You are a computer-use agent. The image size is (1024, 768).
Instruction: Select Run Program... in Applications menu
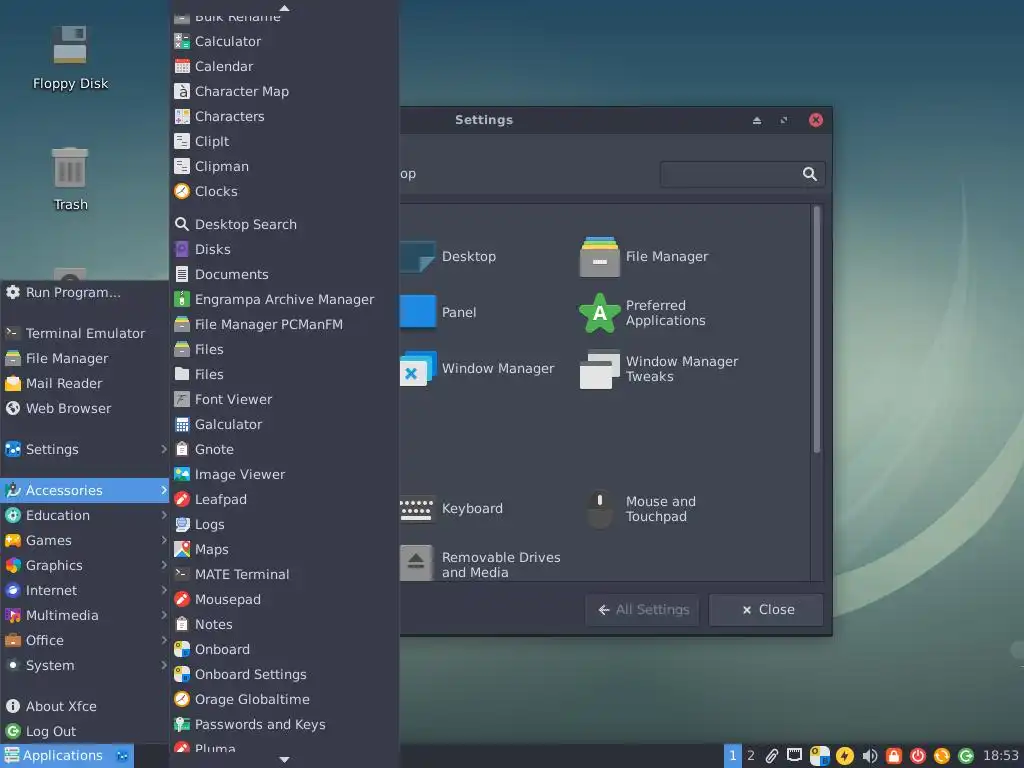84,293
